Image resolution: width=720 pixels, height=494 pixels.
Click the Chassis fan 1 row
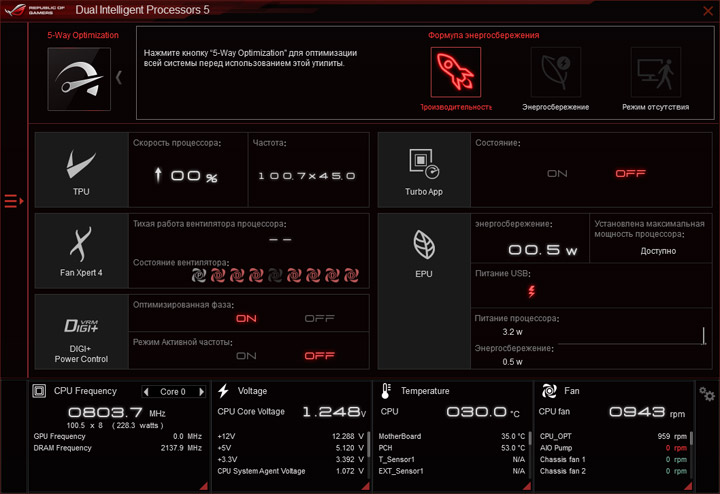[613, 460]
